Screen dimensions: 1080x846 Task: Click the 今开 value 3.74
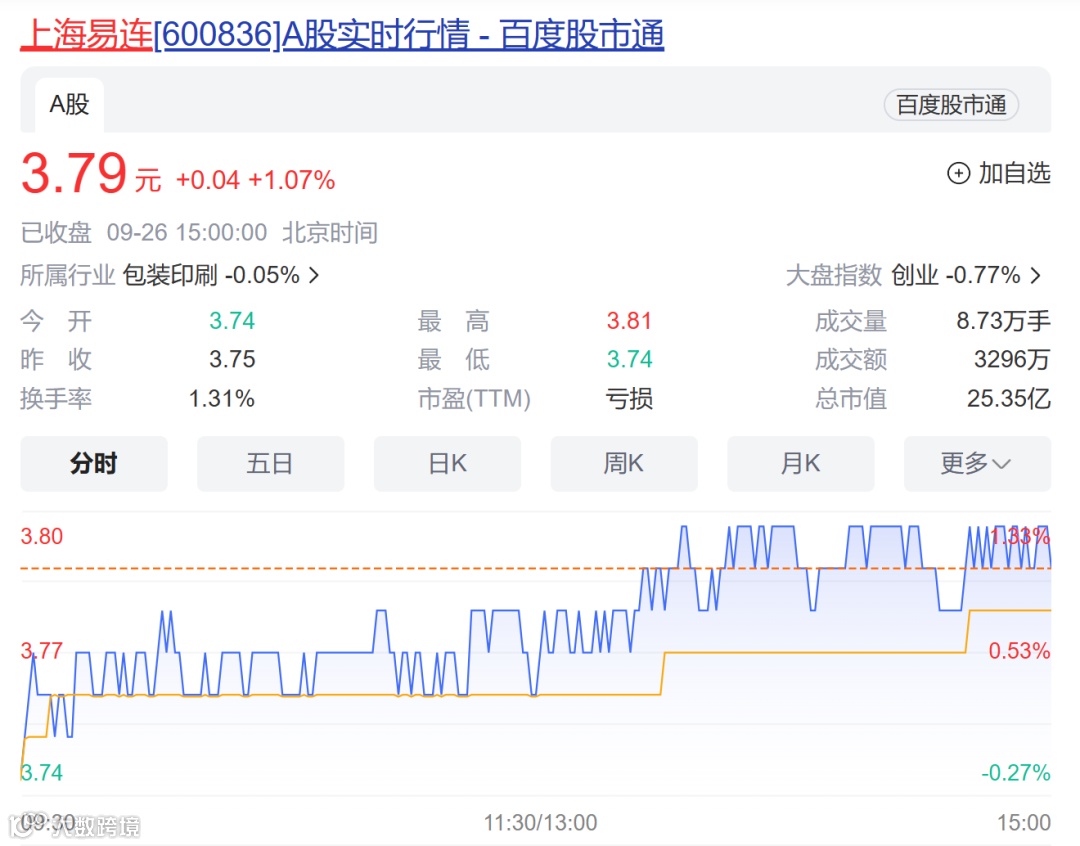pyautogui.click(x=232, y=321)
